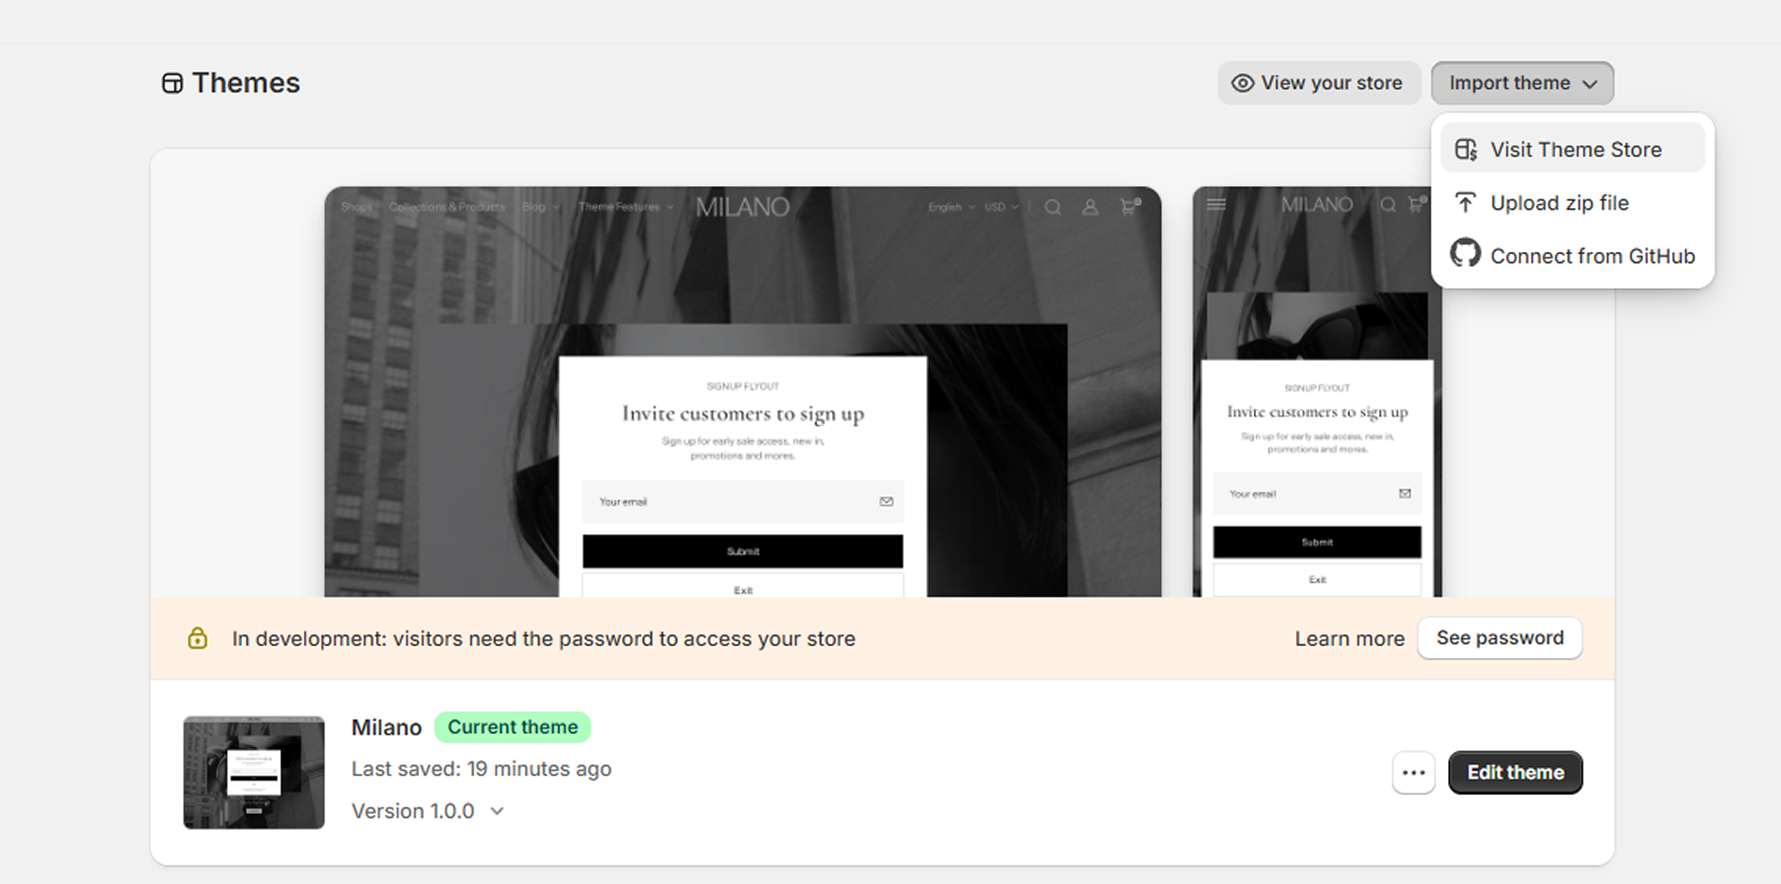Click the eye icon in View your store
1781x884 pixels.
tap(1242, 83)
